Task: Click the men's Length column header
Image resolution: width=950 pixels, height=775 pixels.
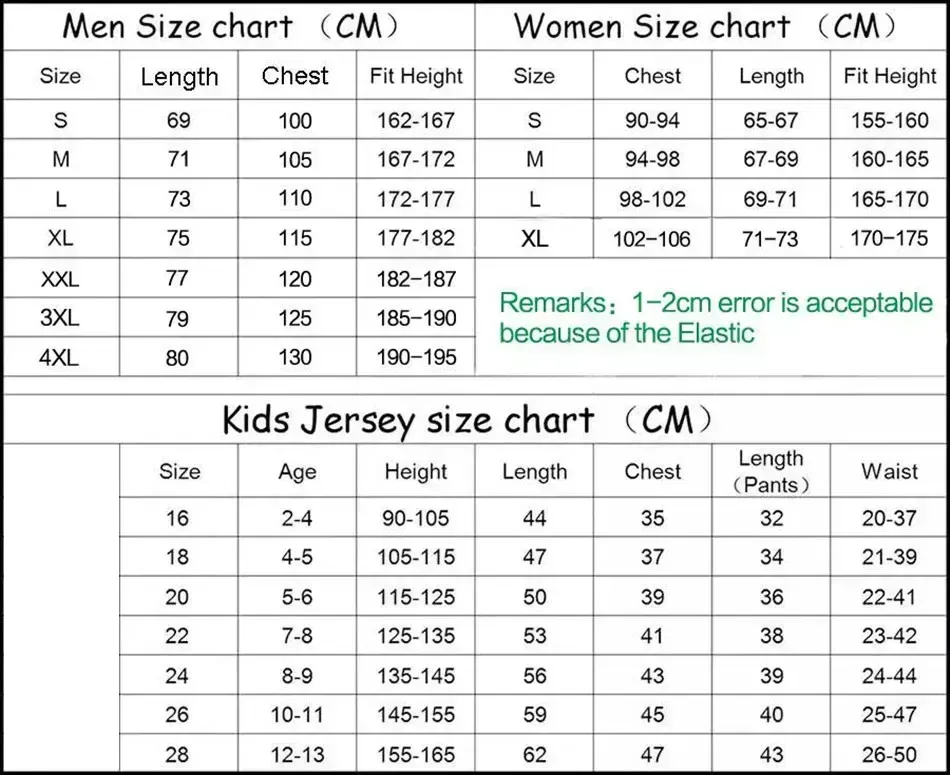Action: point(179,77)
